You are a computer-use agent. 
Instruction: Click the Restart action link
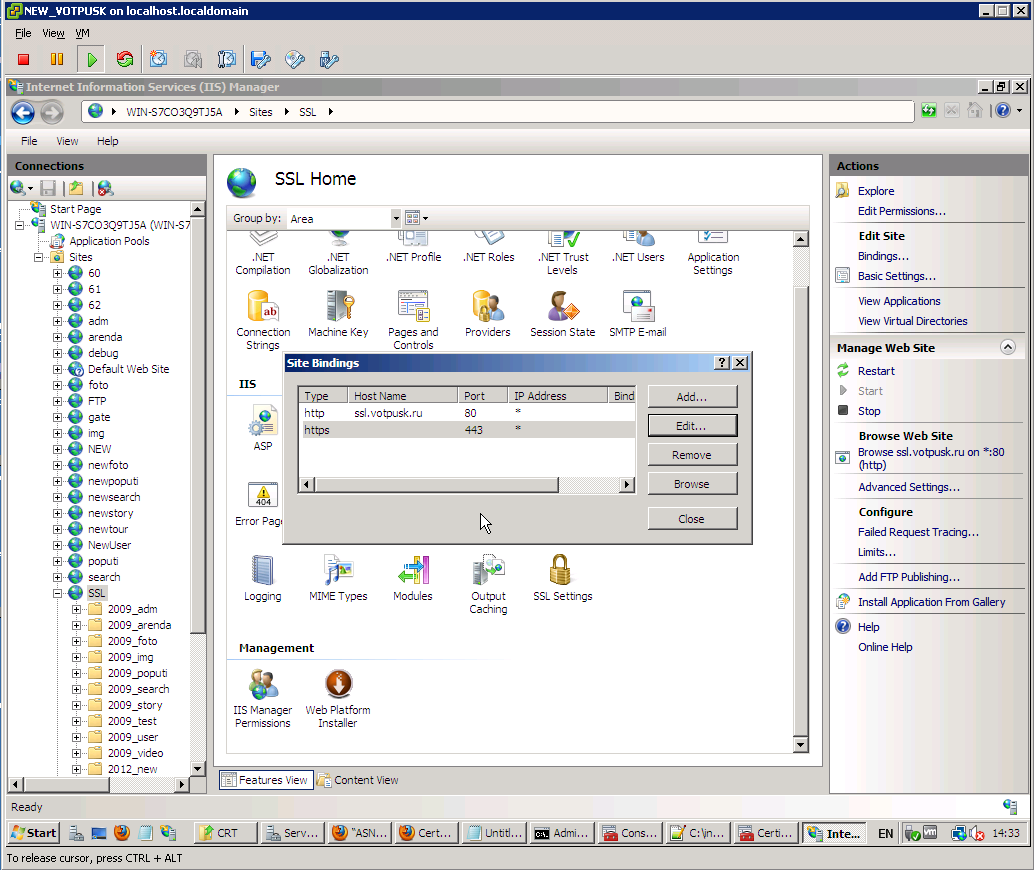click(x=876, y=371)
